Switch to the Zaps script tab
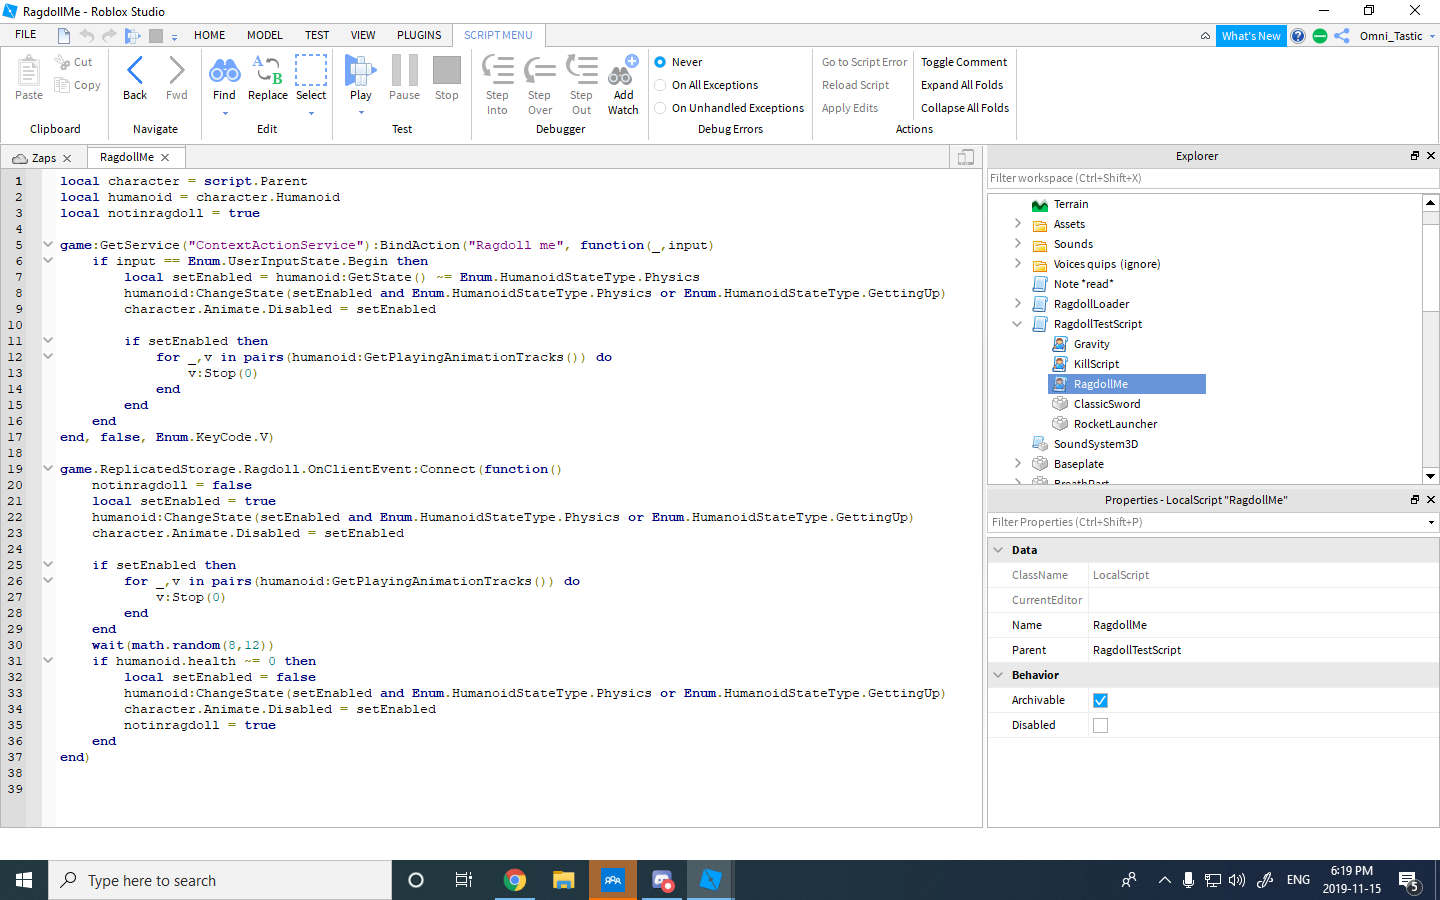 click(43, 158)
